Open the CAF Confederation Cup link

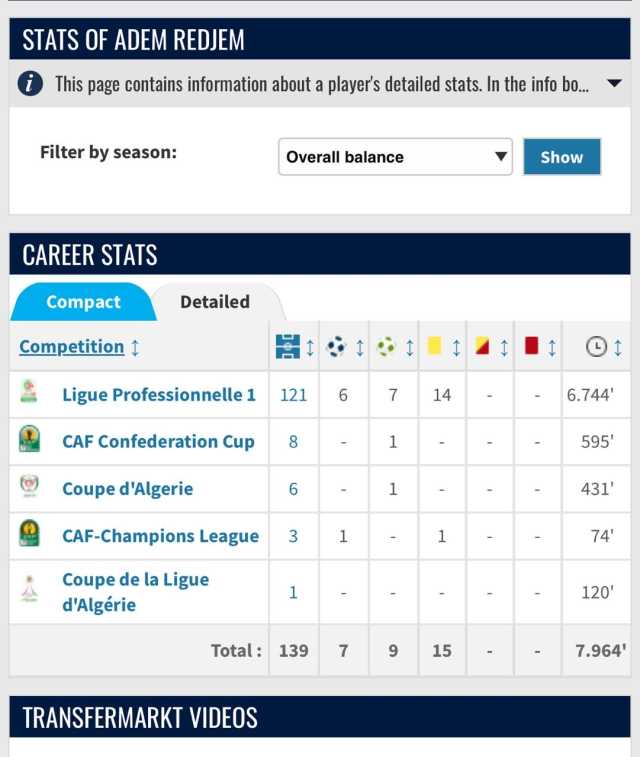click(x=158, y=441)
